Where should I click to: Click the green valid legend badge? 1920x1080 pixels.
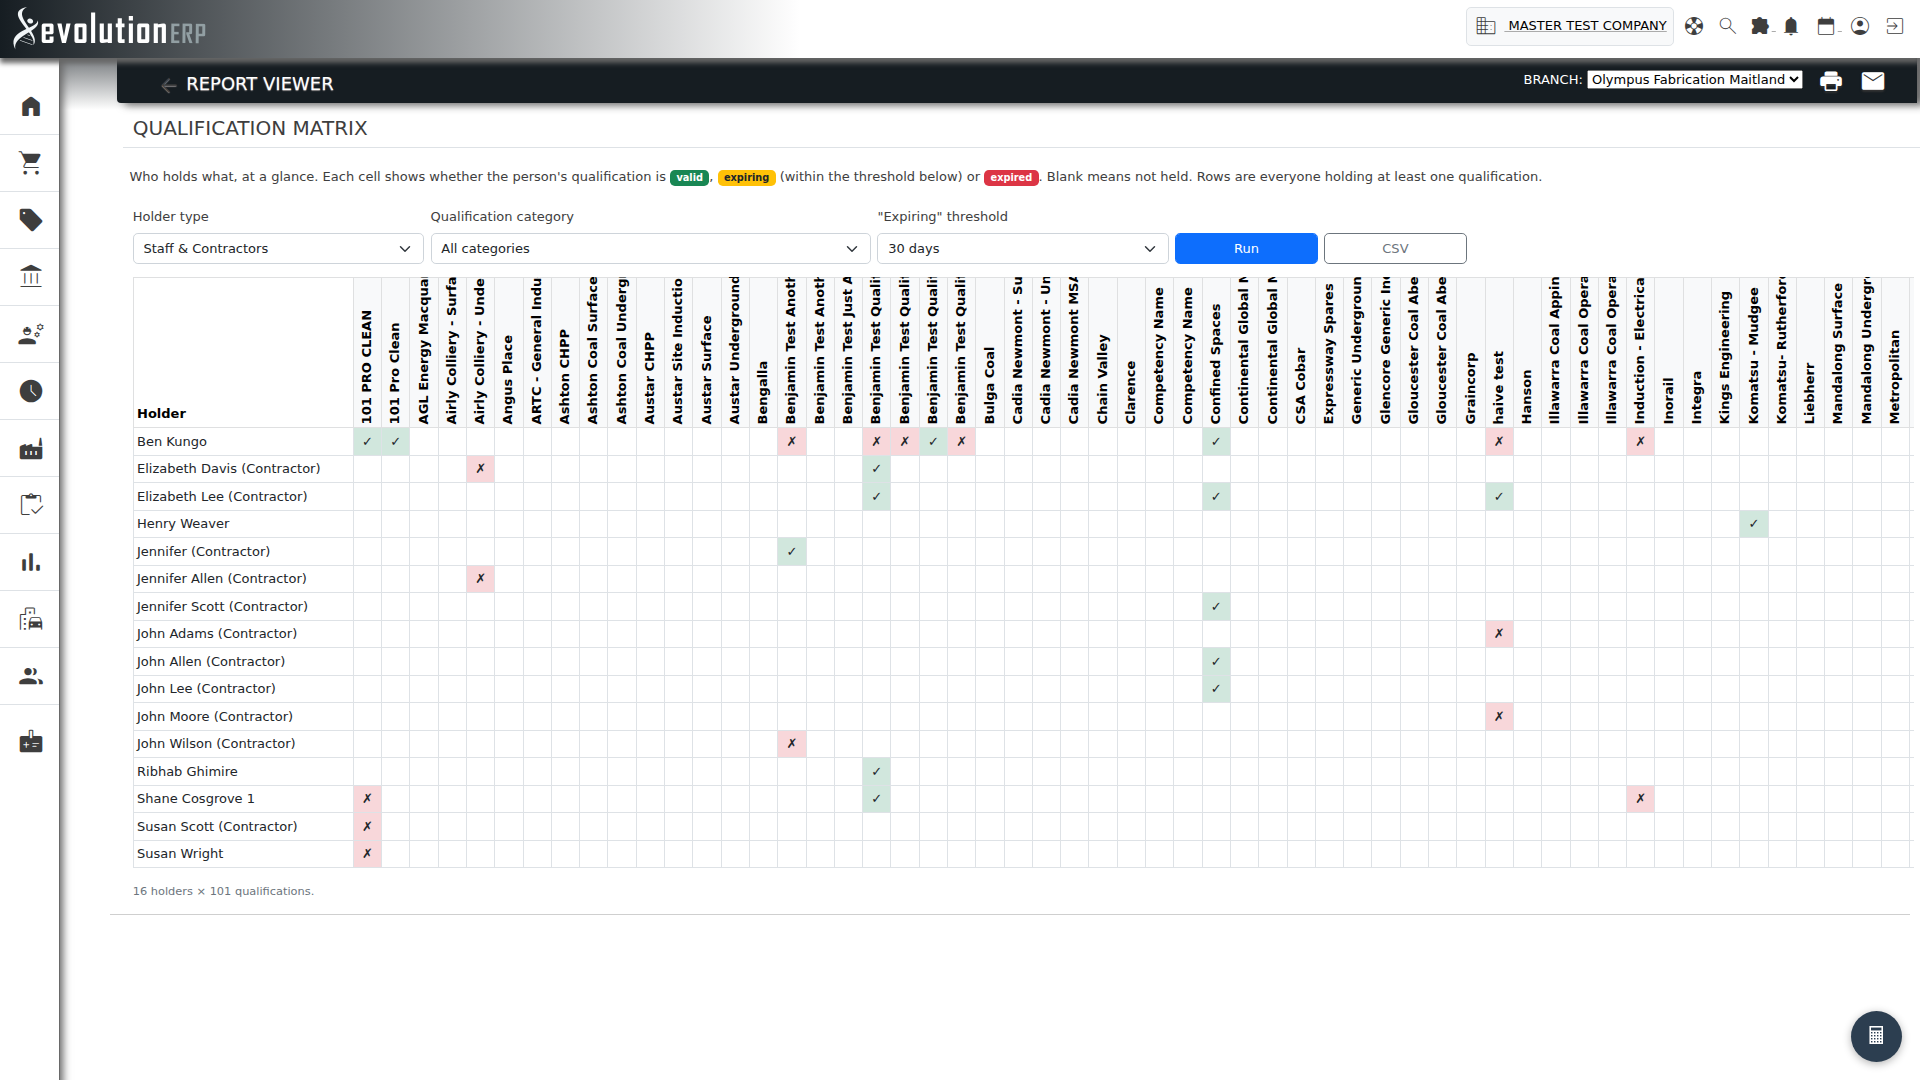[689, 178]
